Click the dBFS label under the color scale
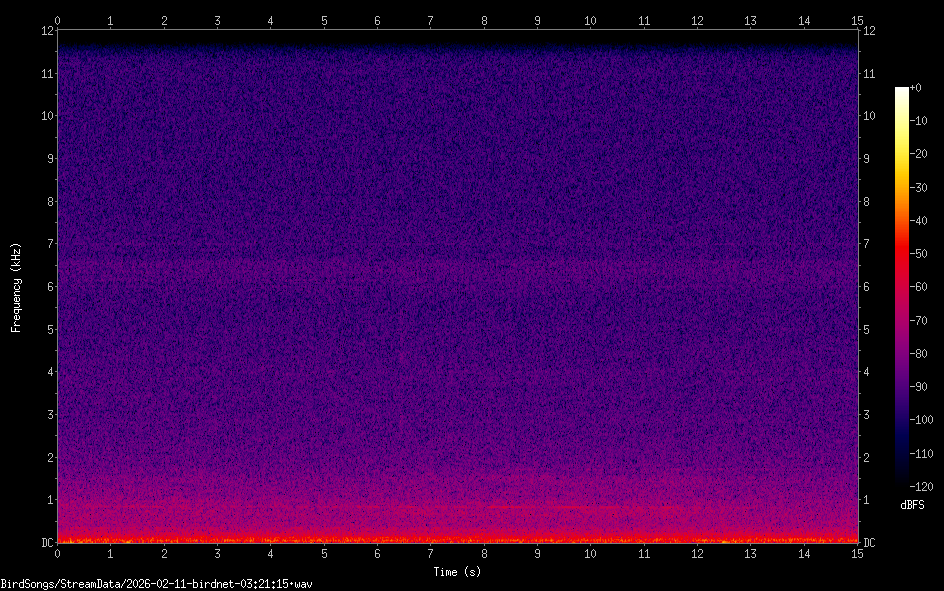944x591 pixels. point(912,505)
